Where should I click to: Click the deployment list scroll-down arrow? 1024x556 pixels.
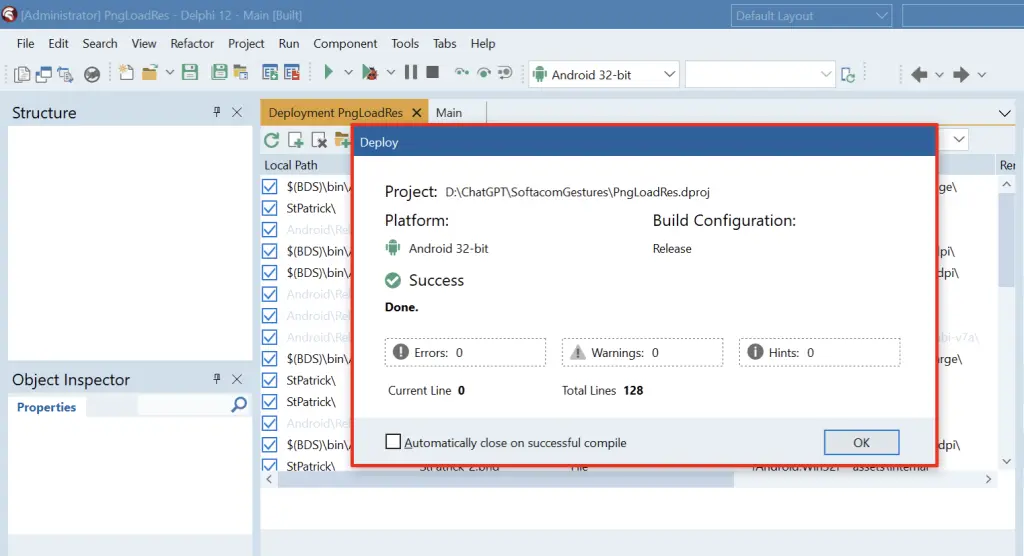coord(1006,461)
